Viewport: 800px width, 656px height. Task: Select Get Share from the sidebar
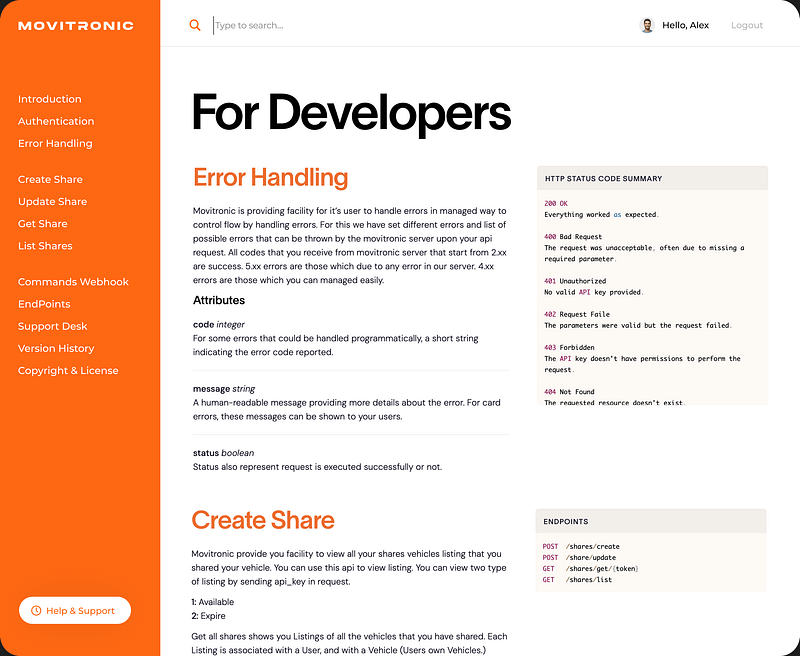(43, 223)
